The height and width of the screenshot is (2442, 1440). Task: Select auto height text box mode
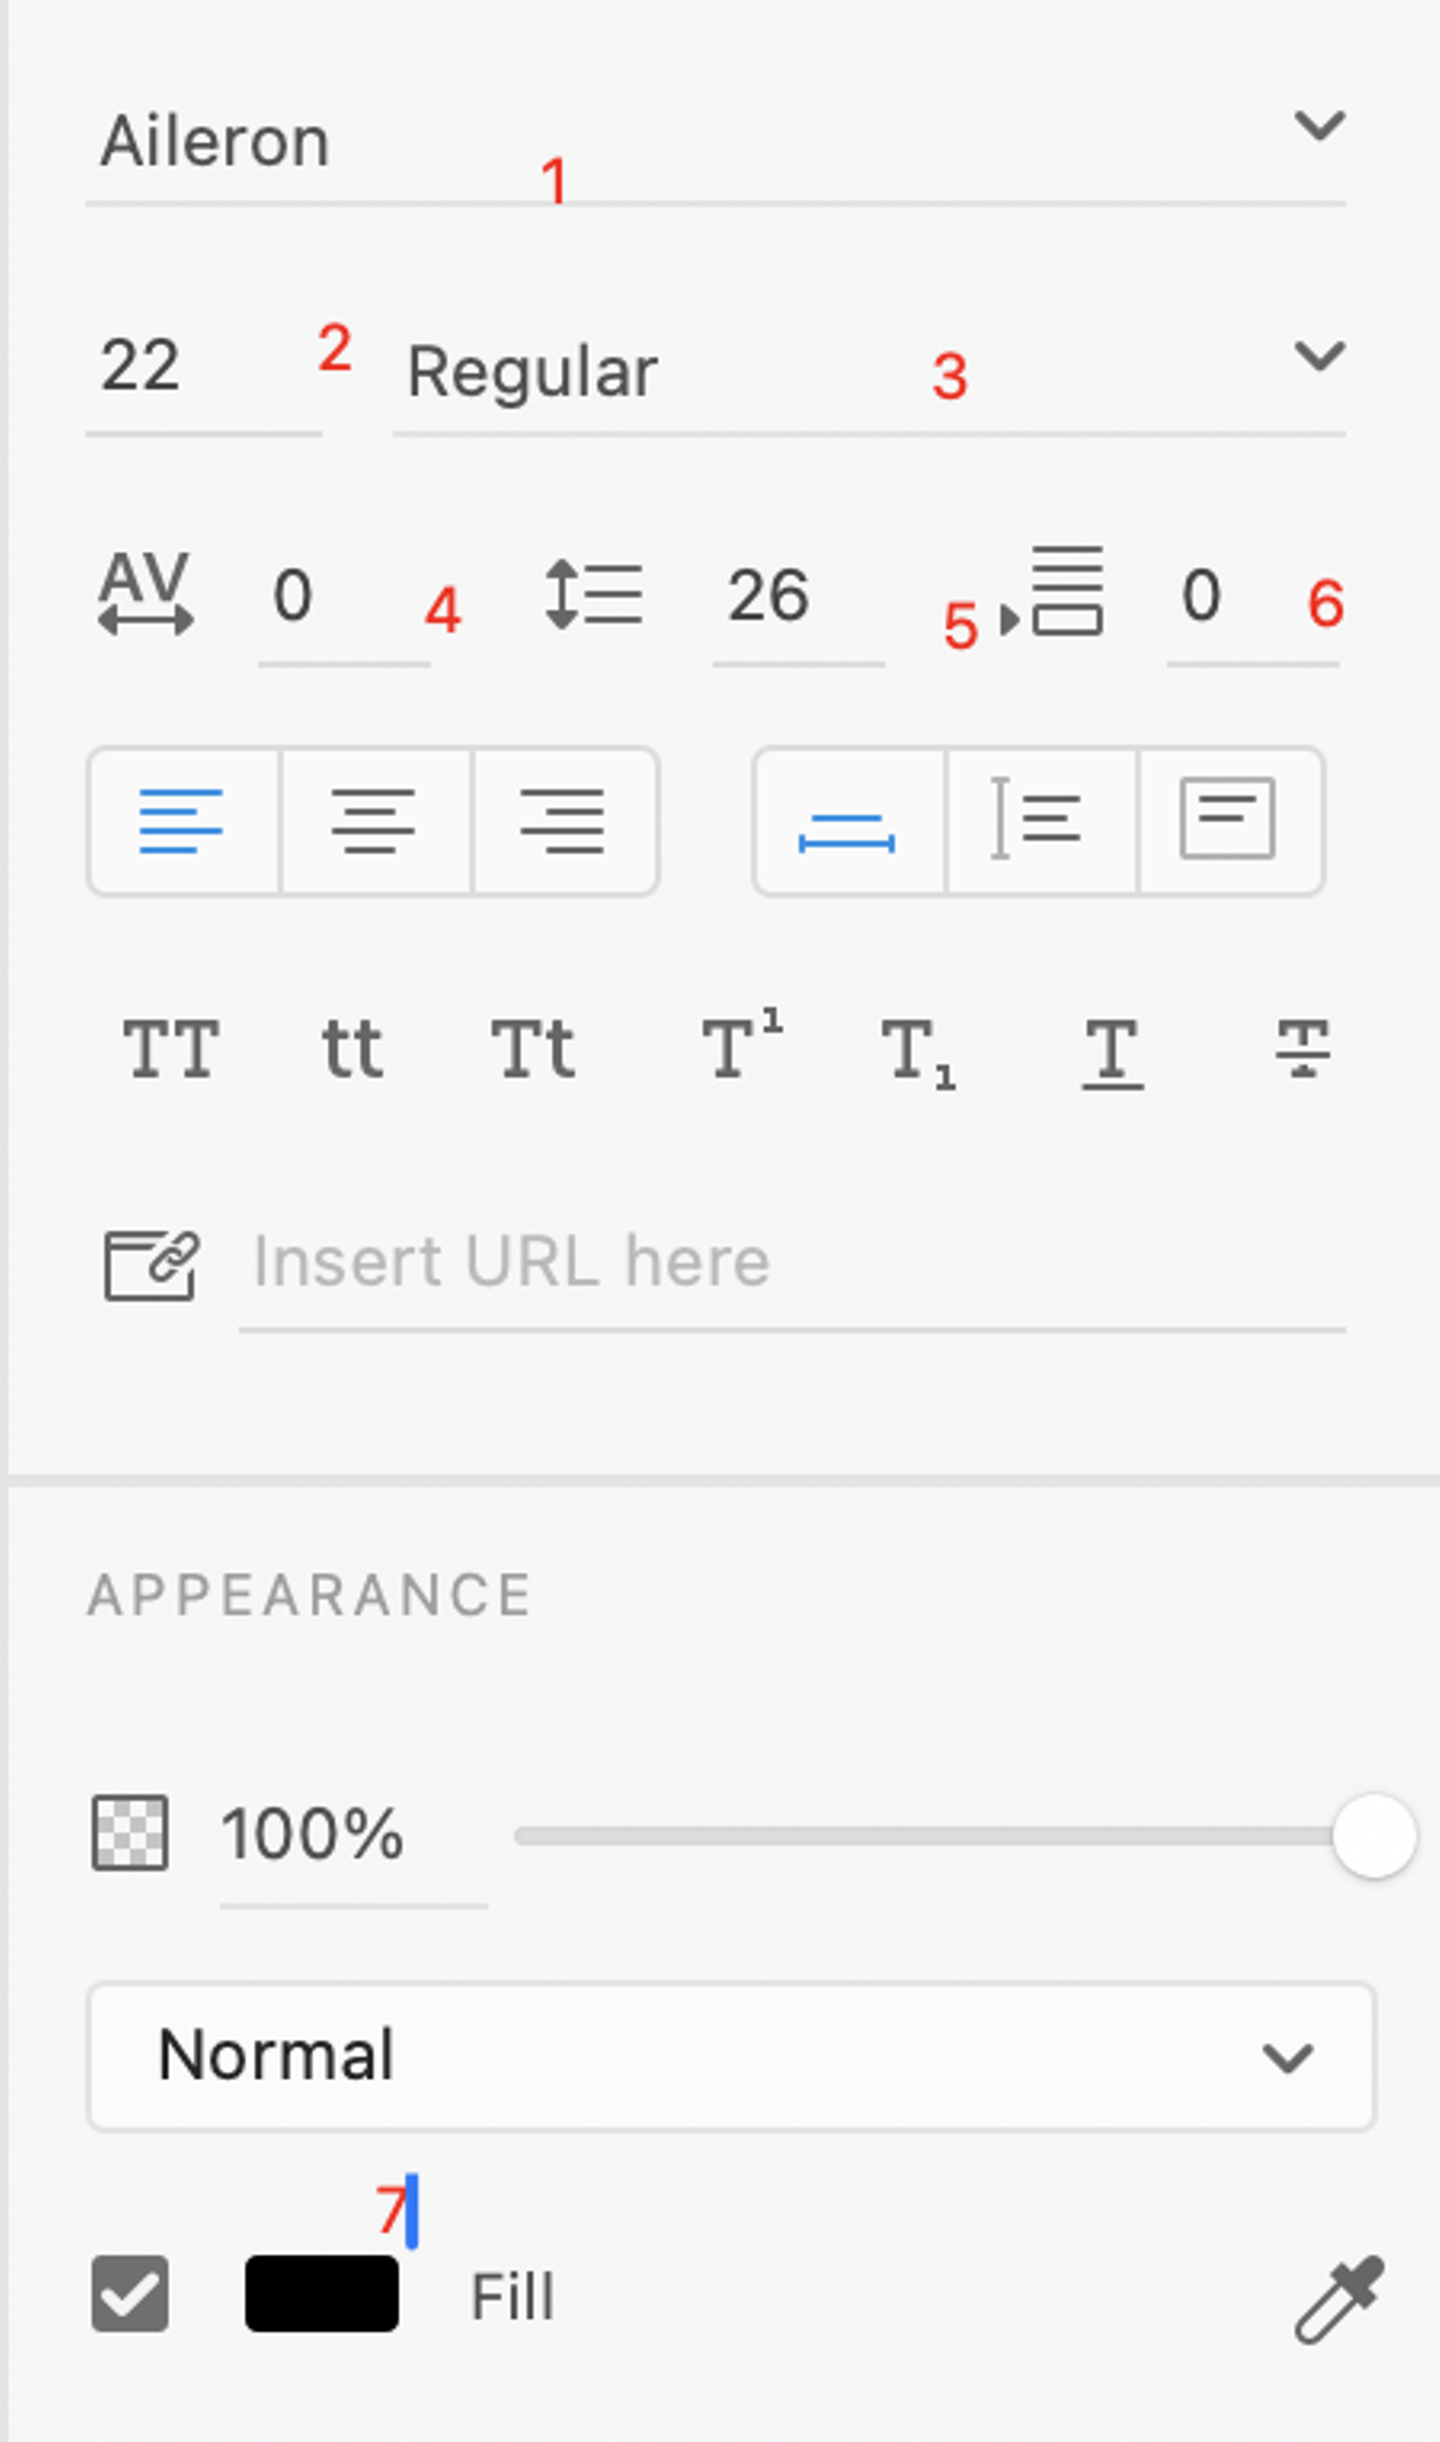tap(1039, 821)
